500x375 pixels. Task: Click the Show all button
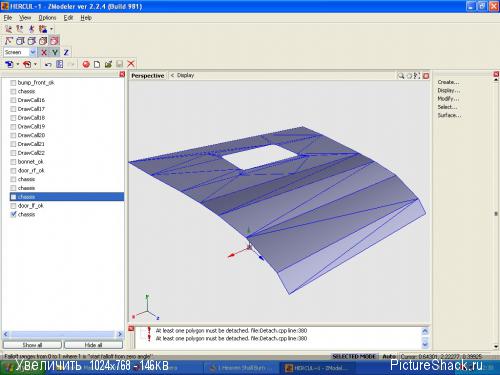[x=32, y=345]
